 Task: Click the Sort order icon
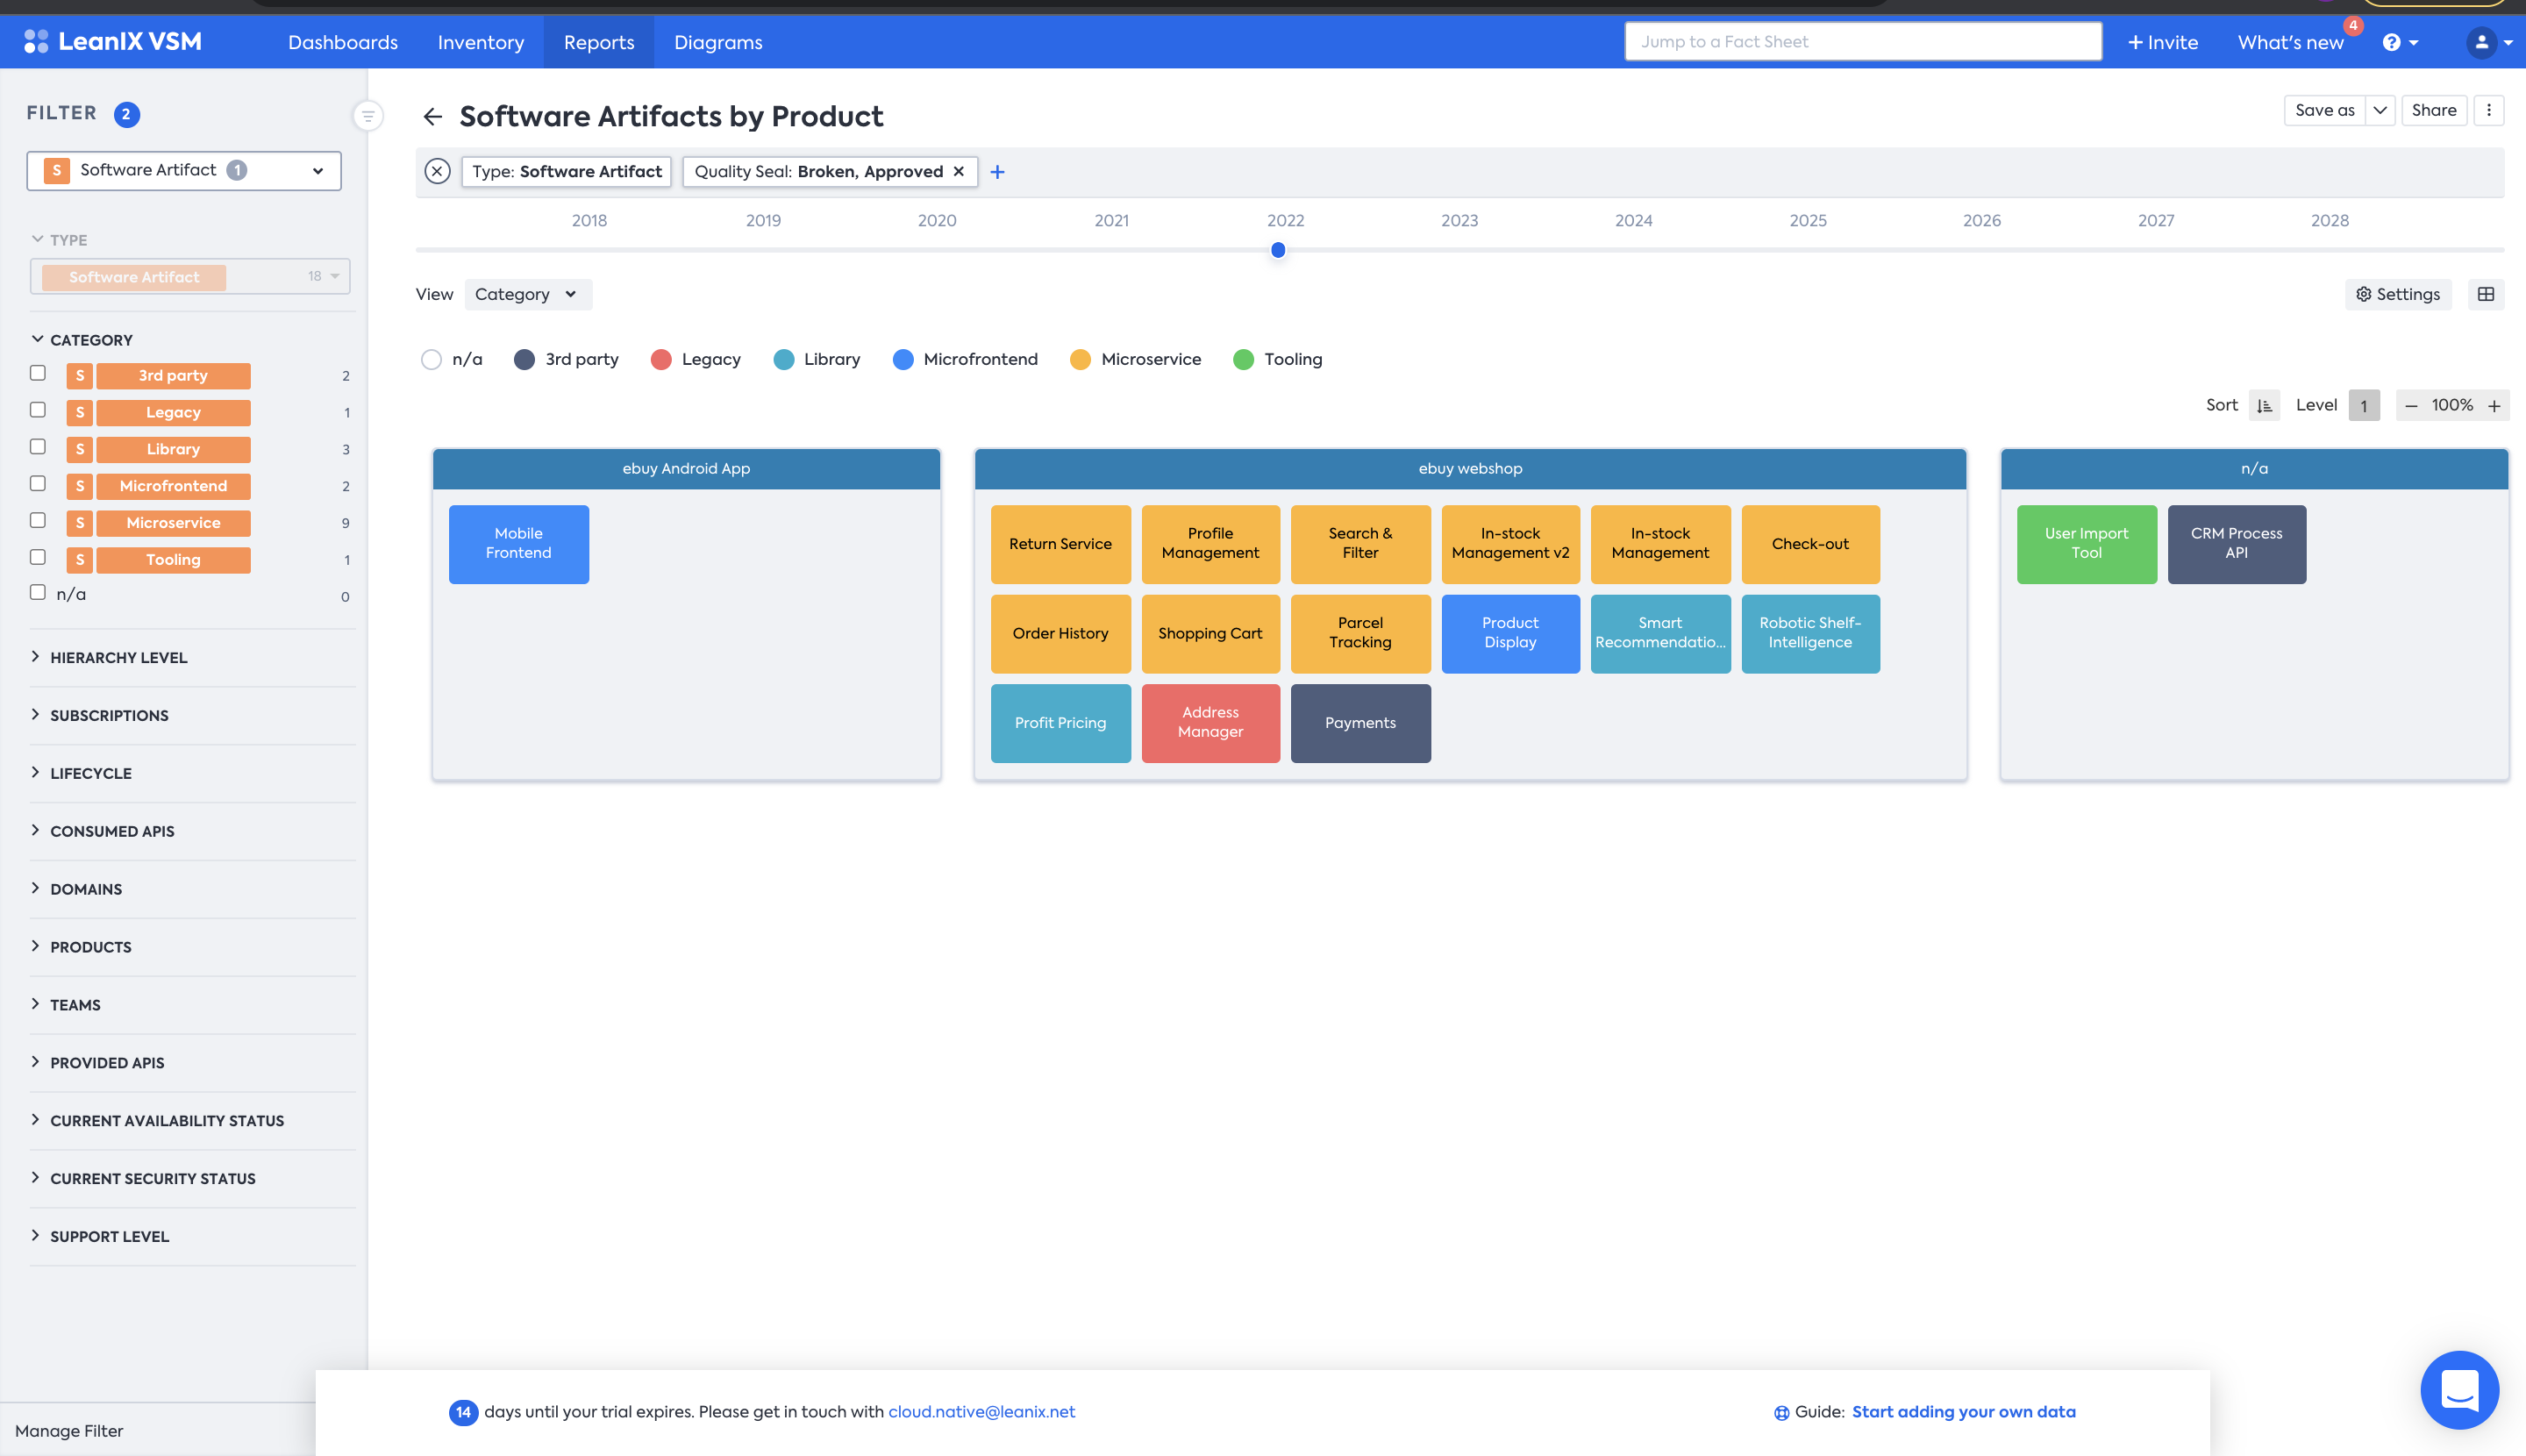pyautogui.click(x=2264, y=405)
